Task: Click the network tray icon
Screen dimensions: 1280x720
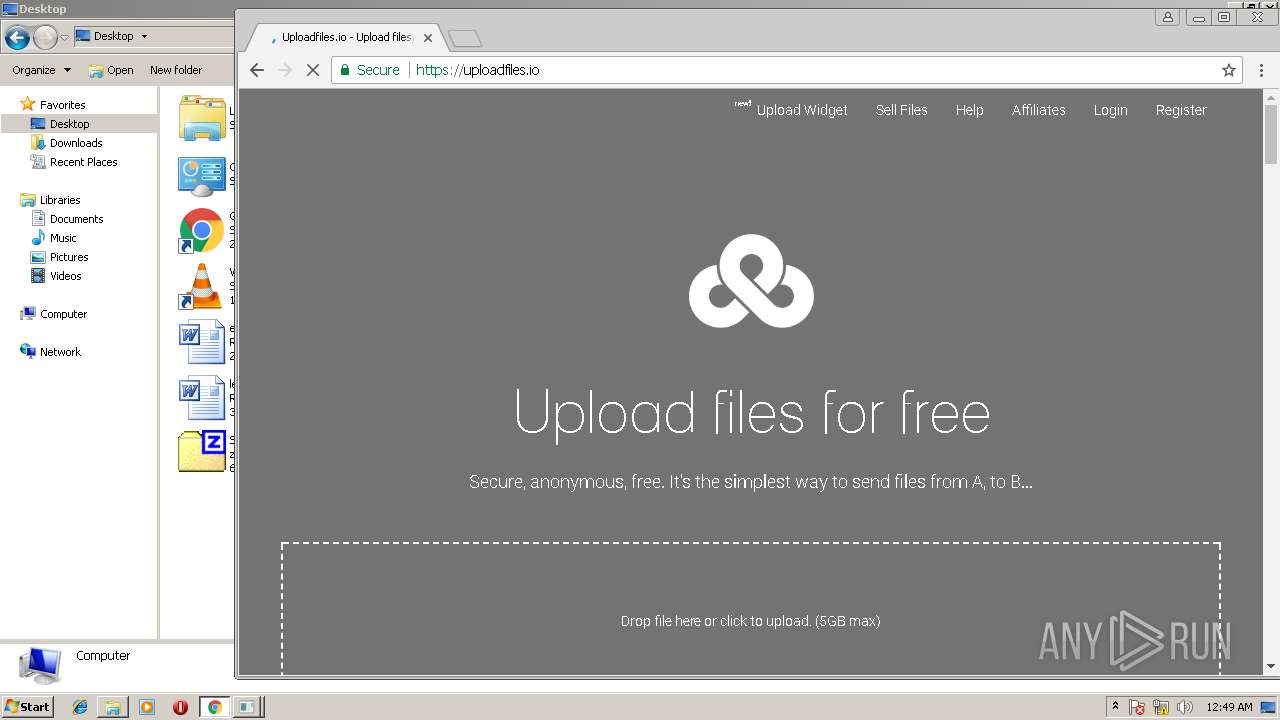Action: [1161, 707]
